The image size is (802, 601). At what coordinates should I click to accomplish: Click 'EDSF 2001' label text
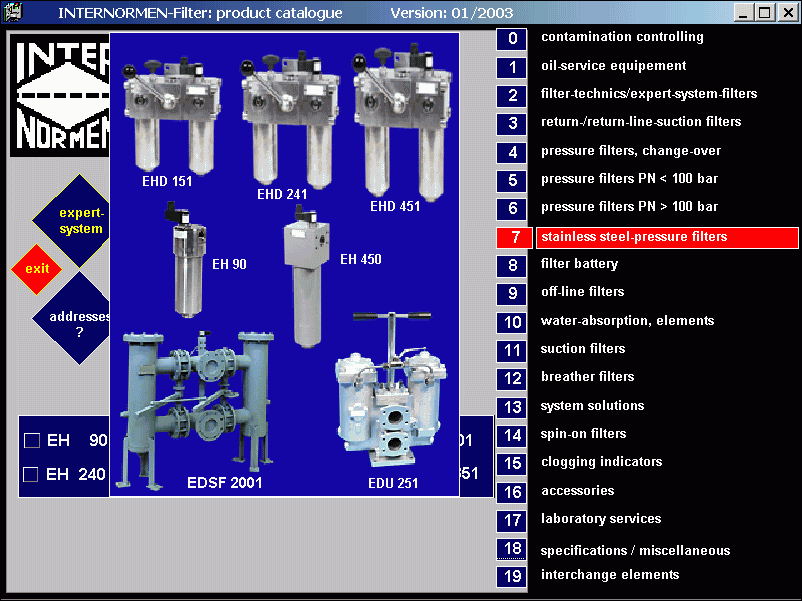(x=225, y=483)
